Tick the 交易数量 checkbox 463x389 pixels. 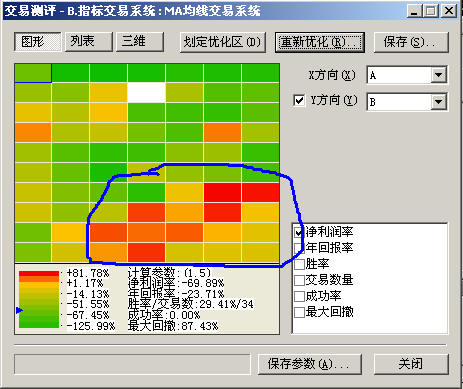point(299,280)
